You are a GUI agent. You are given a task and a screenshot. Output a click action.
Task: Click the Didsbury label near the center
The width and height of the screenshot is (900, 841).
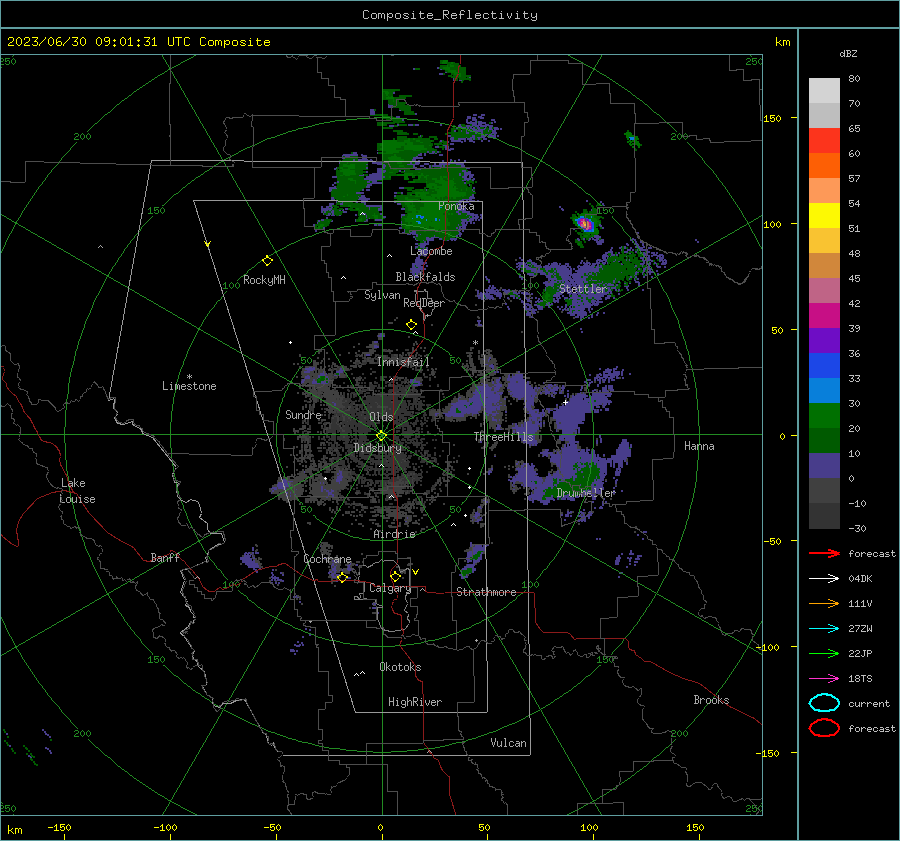(x=378, y=448)
